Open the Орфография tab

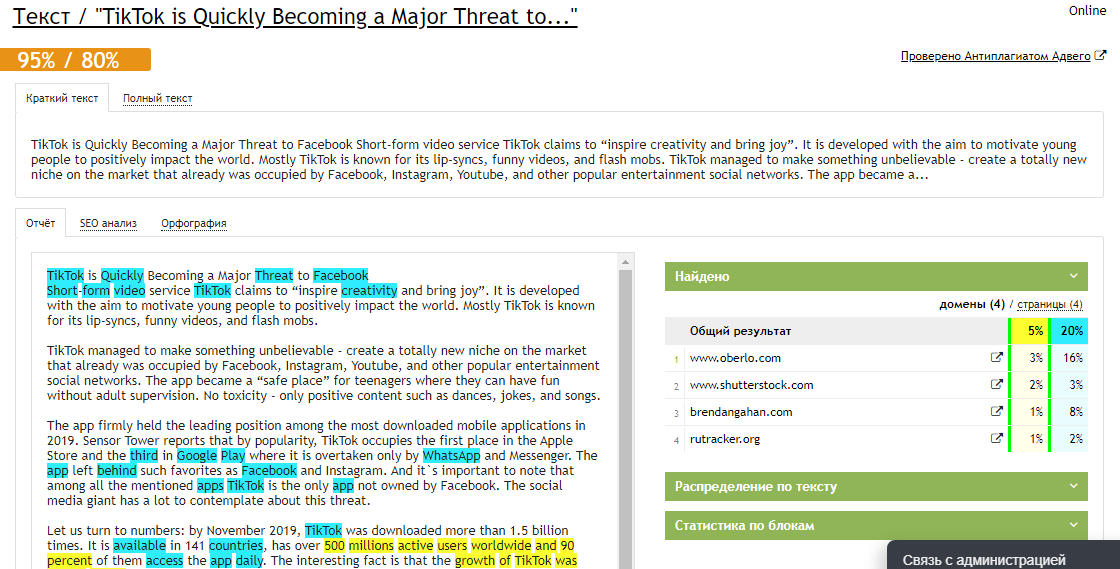pos(194,223)
